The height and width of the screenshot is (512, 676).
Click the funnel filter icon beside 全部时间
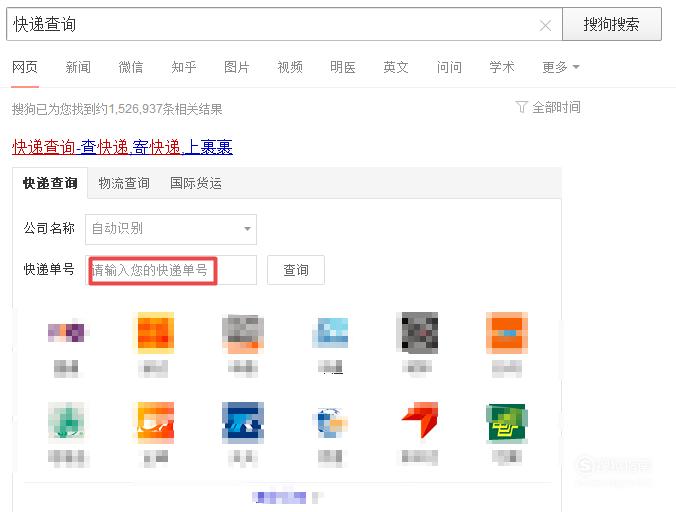[521, 107]
